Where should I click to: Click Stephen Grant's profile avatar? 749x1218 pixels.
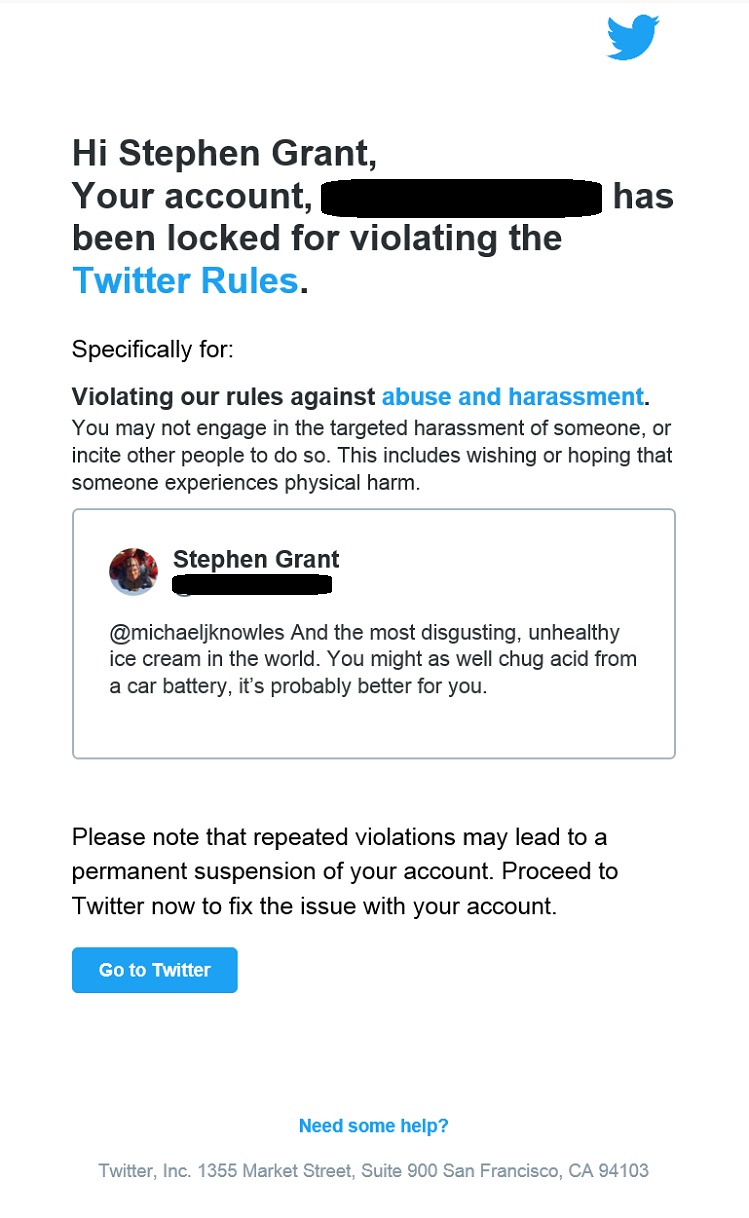(x=133, y=572)
